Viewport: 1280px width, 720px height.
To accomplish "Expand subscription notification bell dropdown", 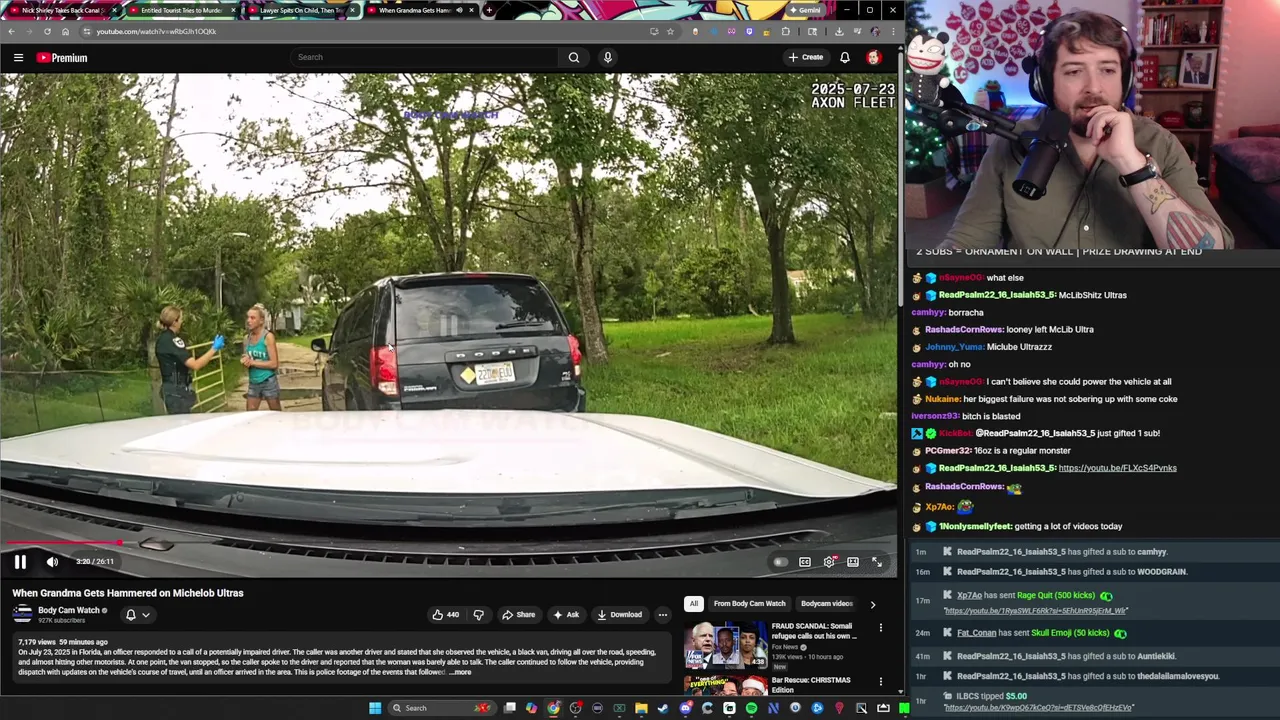I will pos(137,615).
